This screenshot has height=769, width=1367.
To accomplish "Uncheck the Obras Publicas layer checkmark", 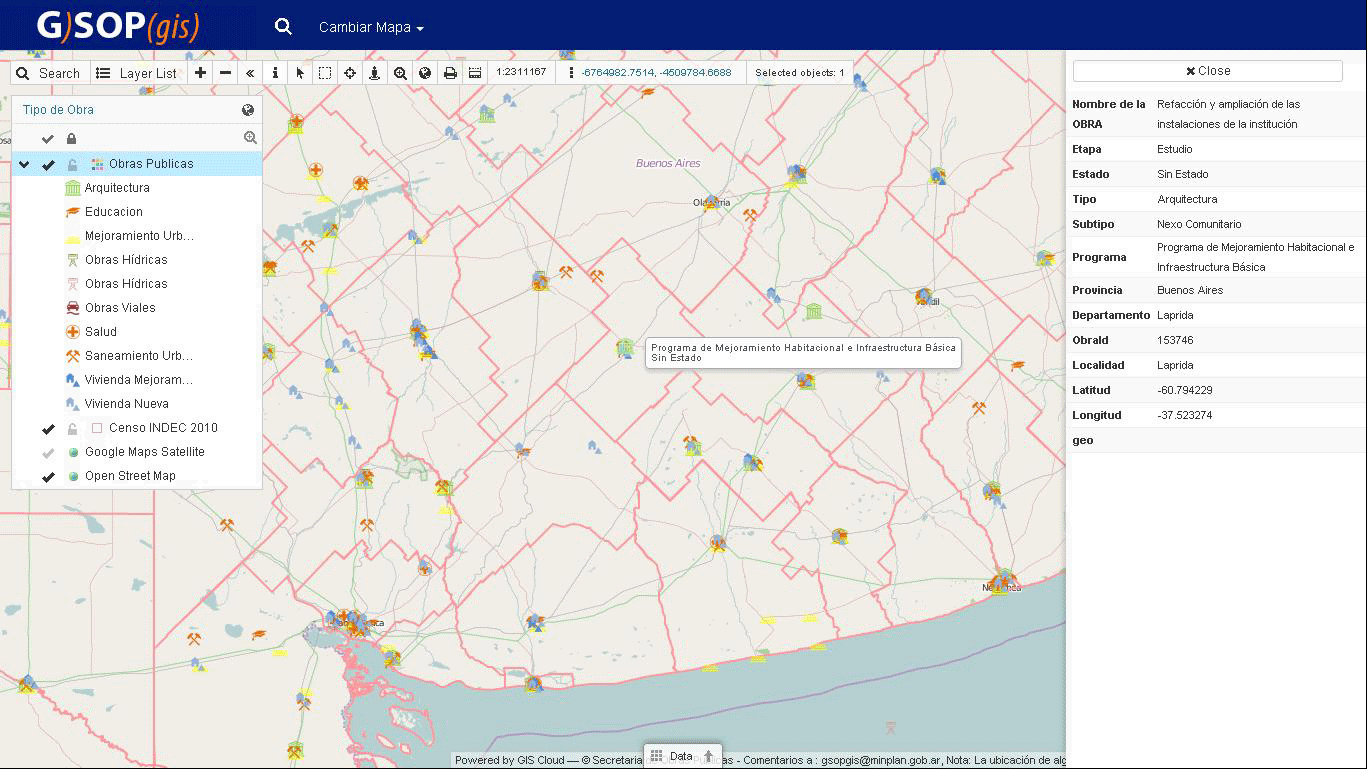I will point(48,162).
